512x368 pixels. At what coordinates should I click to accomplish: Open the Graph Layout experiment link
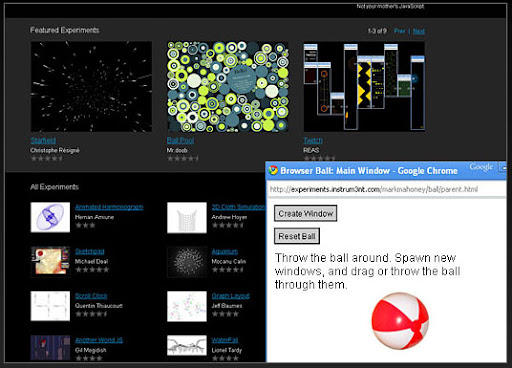click(x=230, y=296)
